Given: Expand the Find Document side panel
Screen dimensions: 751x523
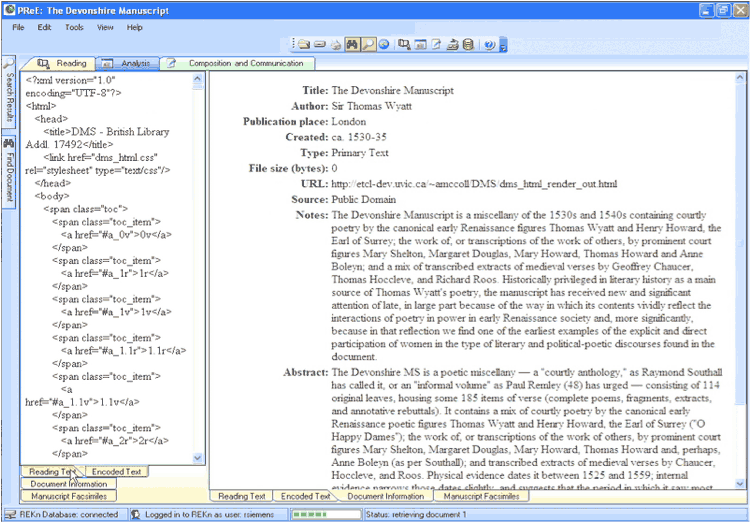Looking at the screenshot, I should coord(9,174).
